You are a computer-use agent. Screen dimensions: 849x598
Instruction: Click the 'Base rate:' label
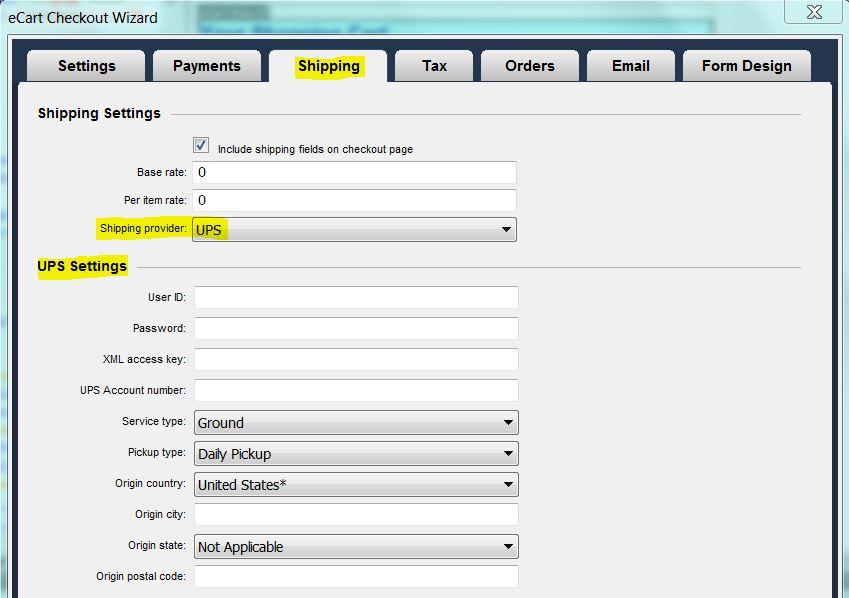pyautogui.click(x=162, y=172)
